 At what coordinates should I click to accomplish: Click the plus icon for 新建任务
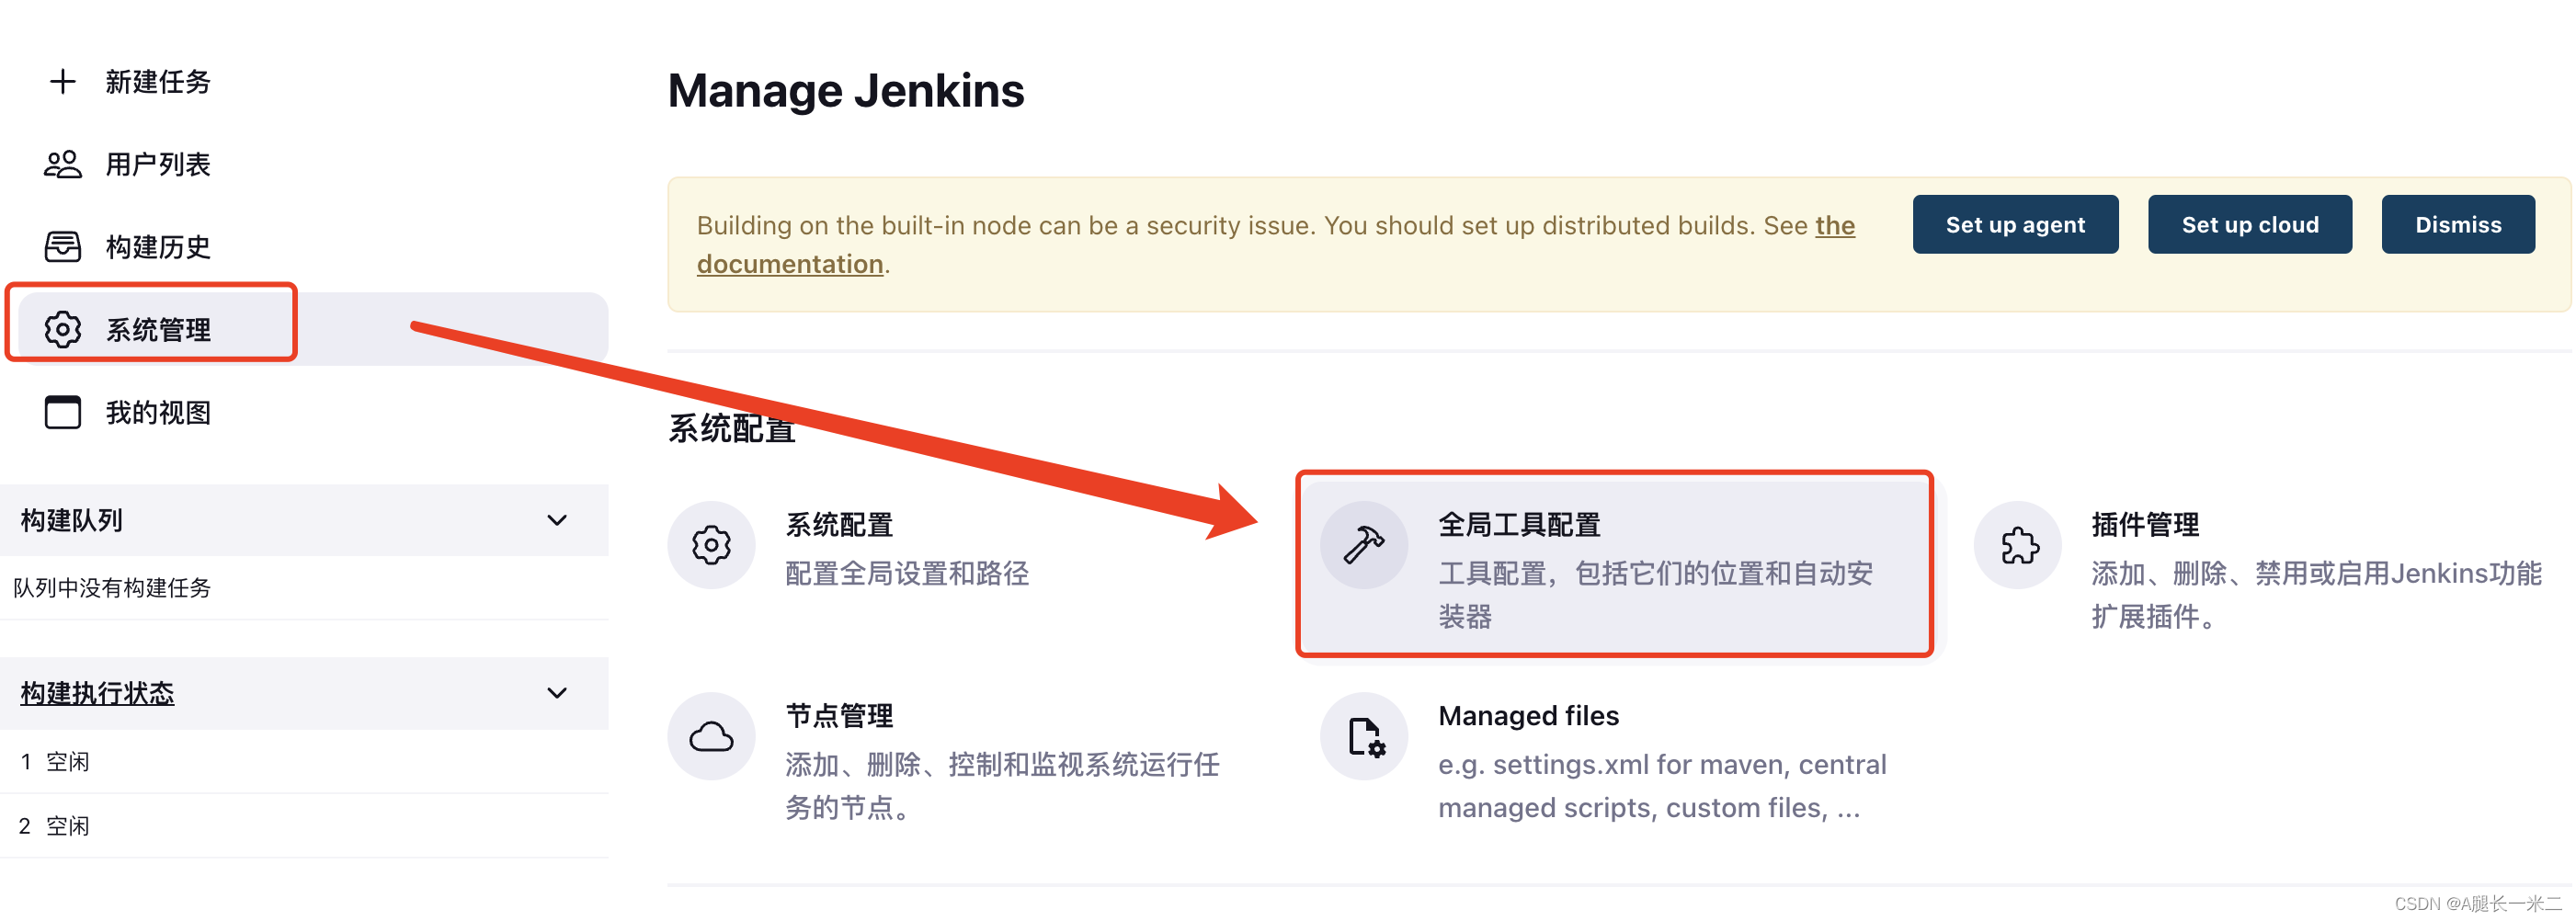click(x=62, y=81)
